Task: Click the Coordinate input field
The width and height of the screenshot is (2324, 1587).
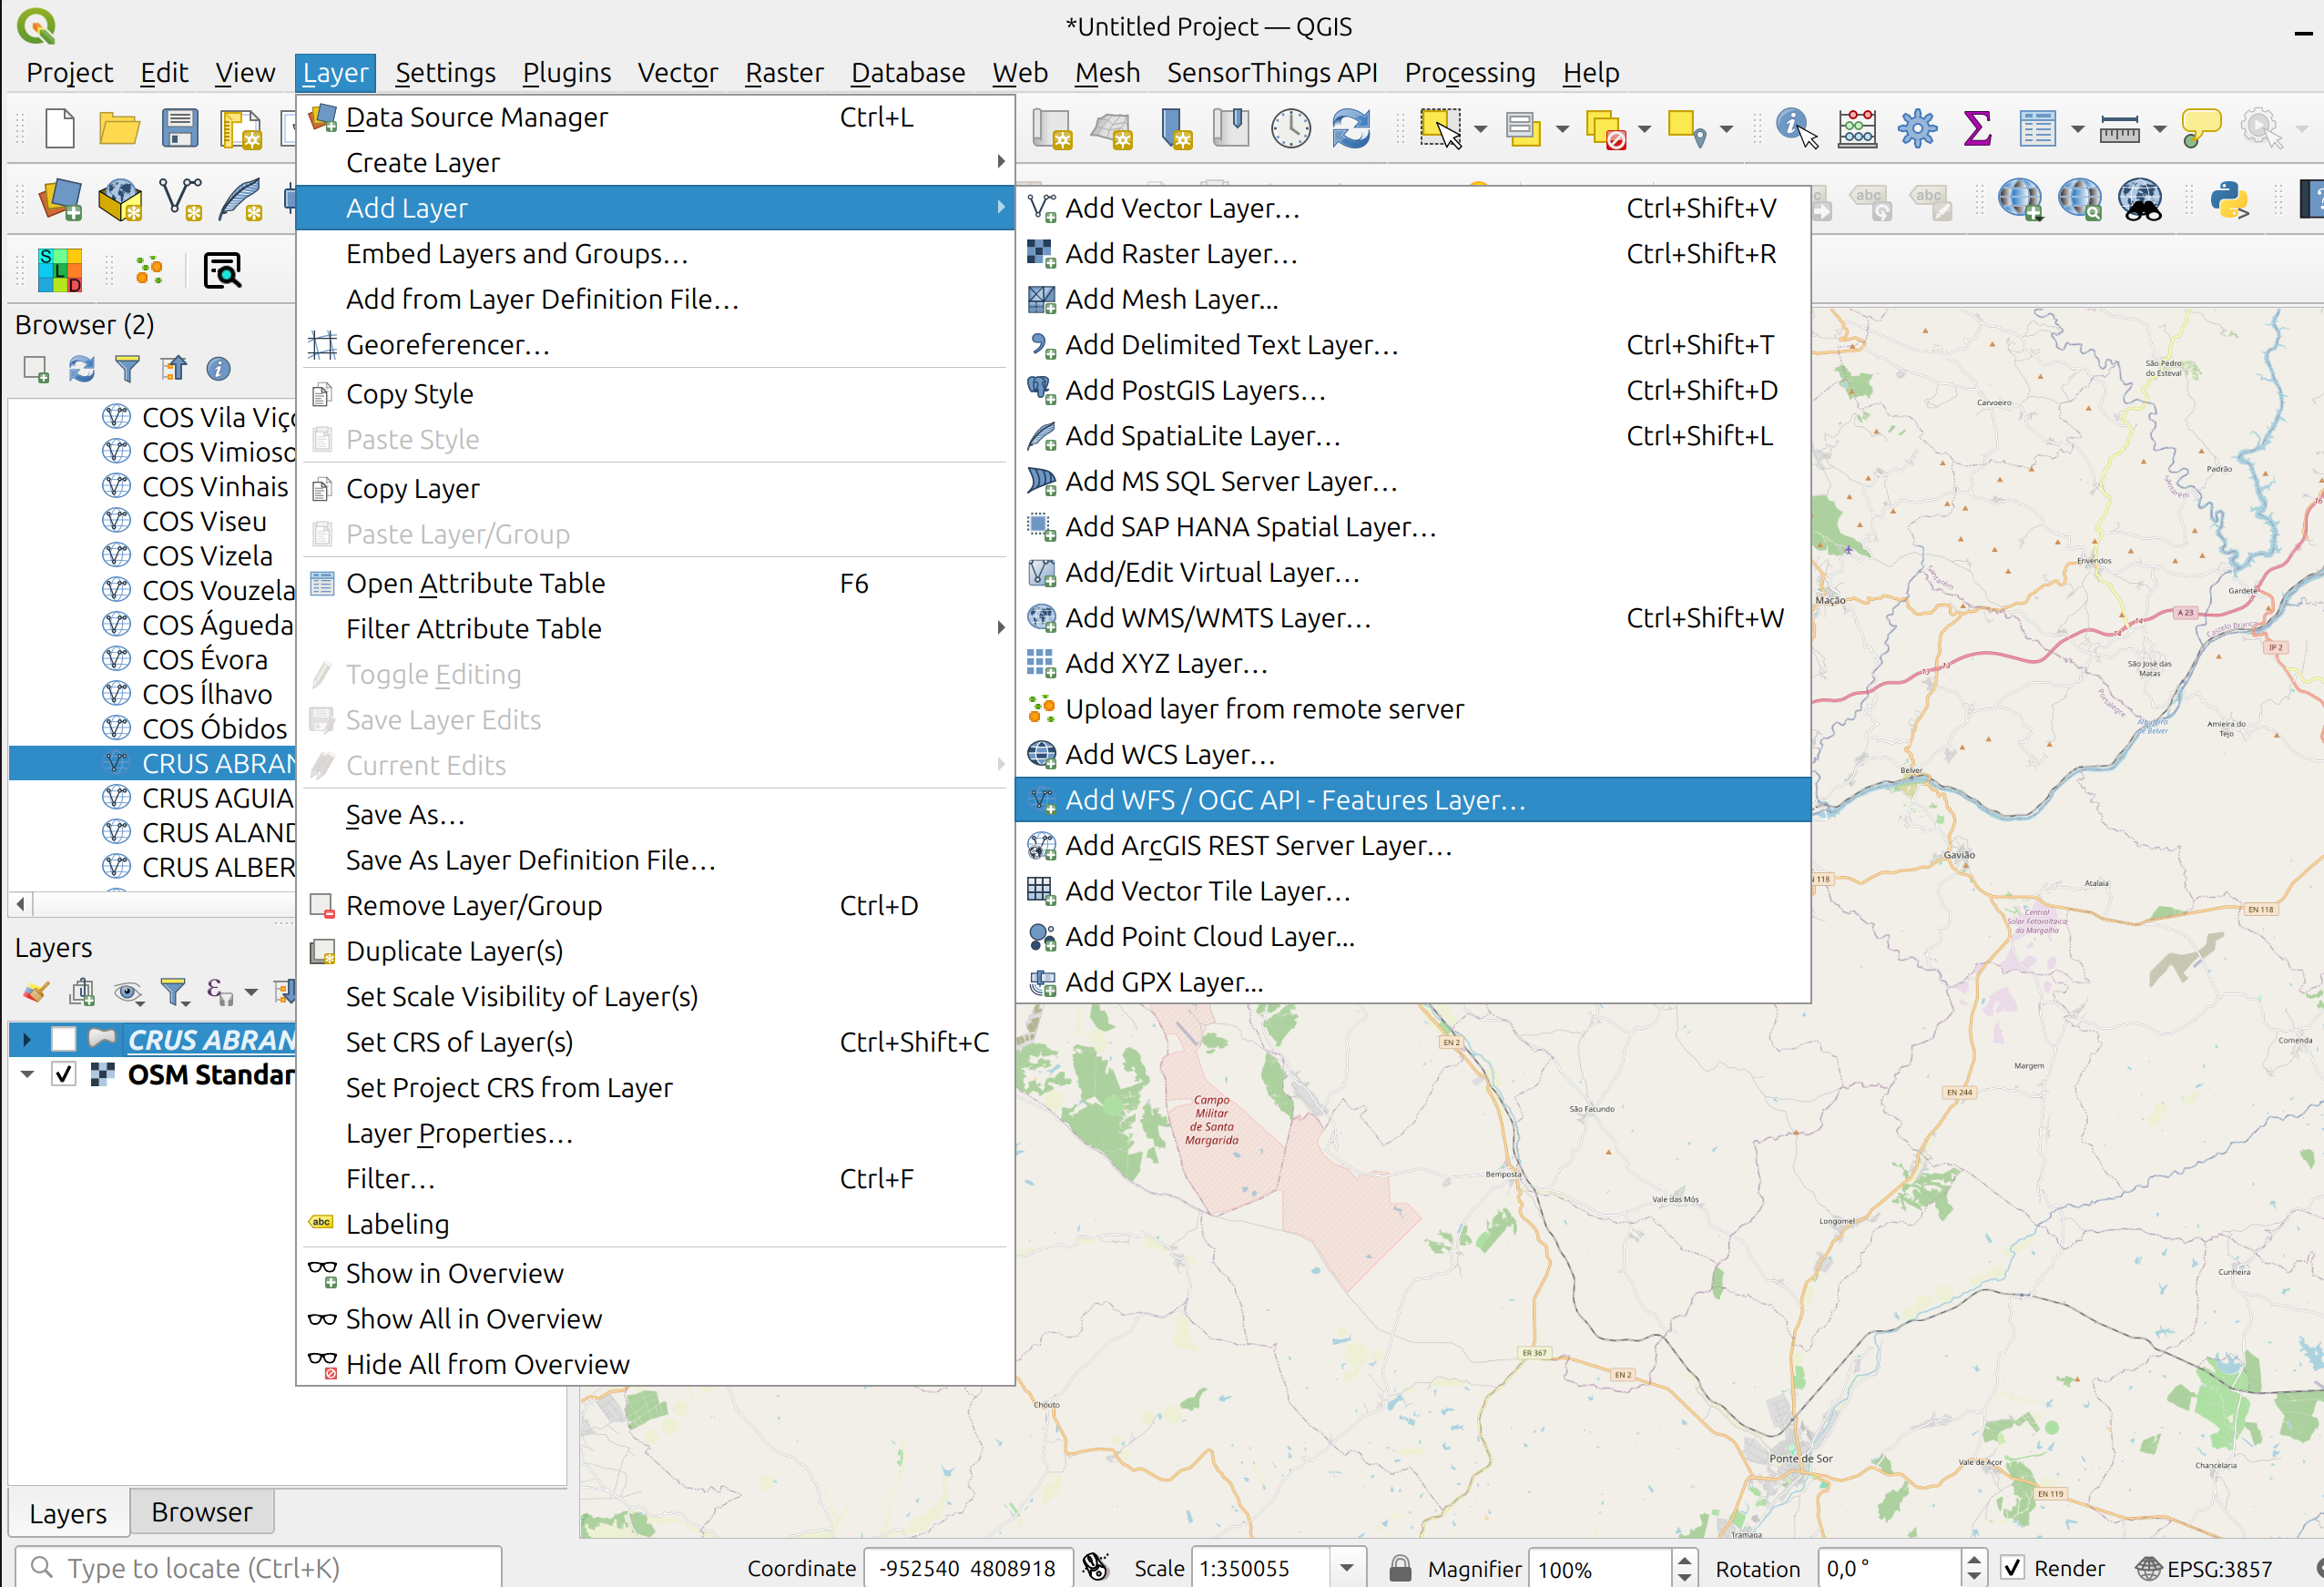Action: [968, 1567]
